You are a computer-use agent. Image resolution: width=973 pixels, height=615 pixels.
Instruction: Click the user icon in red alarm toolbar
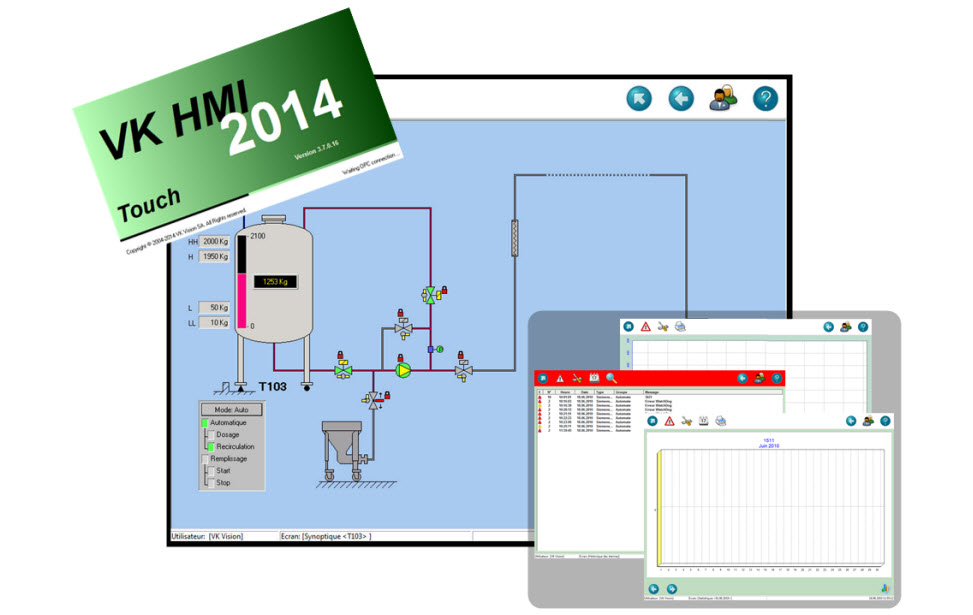[x=760, y=378]
